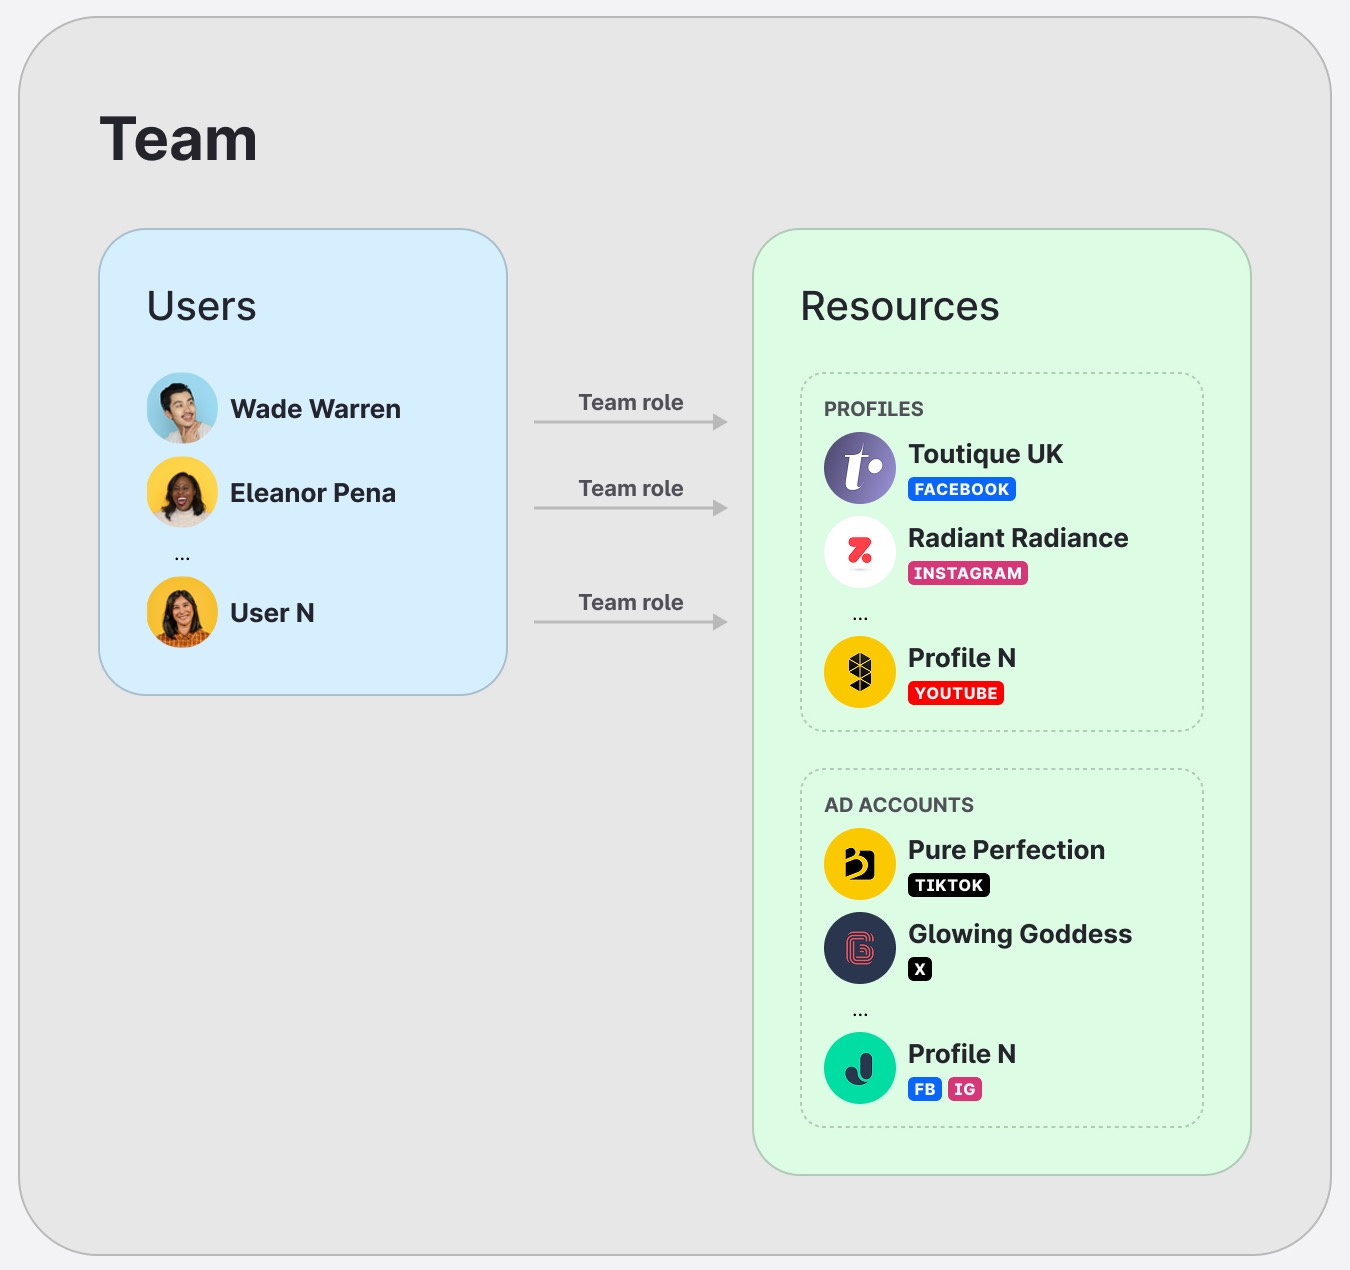The width and height of the screenshot is (1350, 1270).
Task: Click the pink INSTAGRAM tag
Action: click(x=967, y=573)
